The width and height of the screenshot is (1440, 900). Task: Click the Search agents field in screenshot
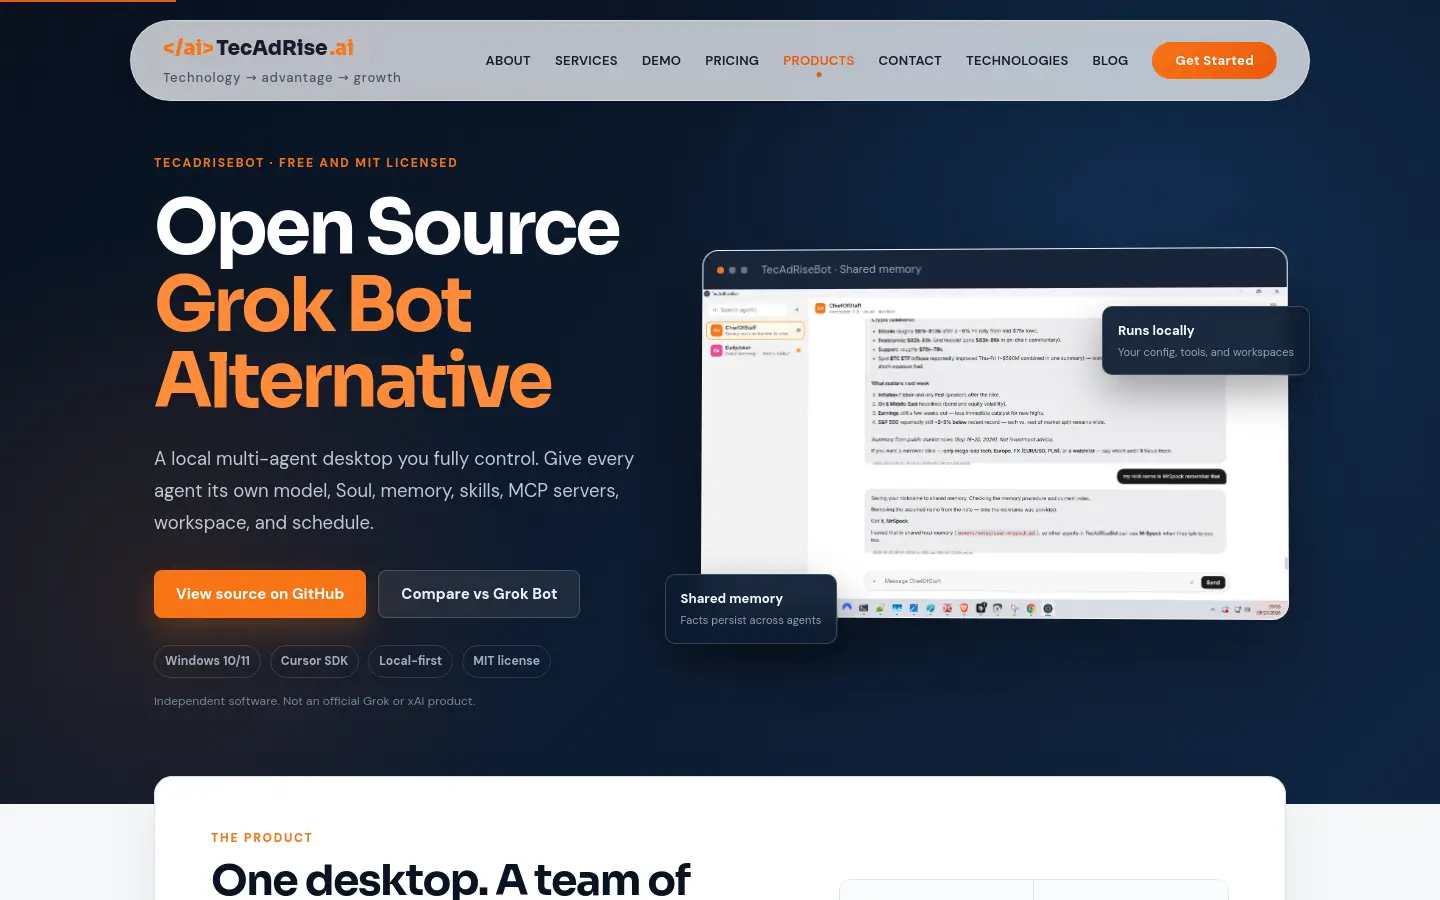coord(750,310)
